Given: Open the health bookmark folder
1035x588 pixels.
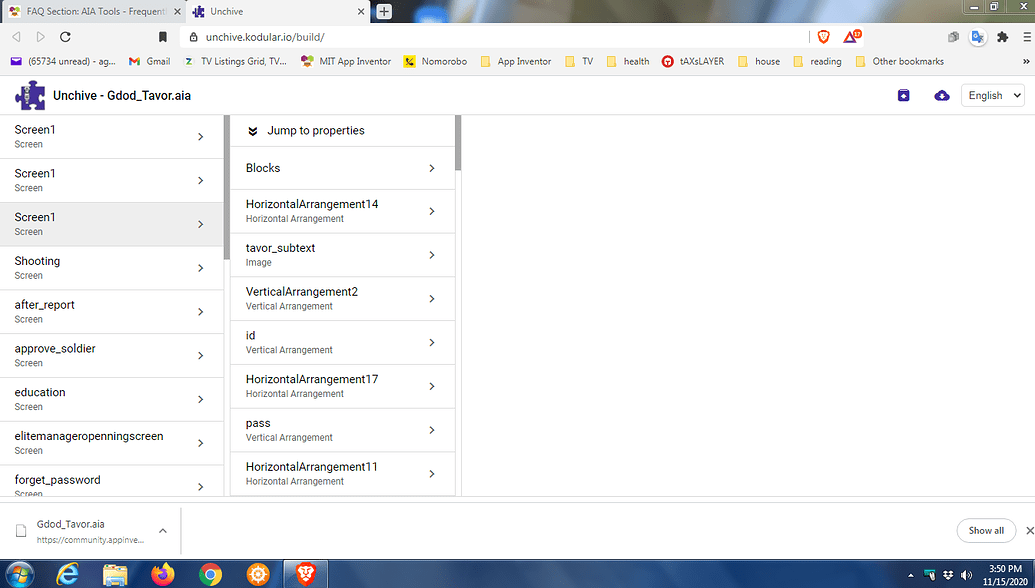Looking at the screenshot, I should pyautogui.click(x=628, y=61).
